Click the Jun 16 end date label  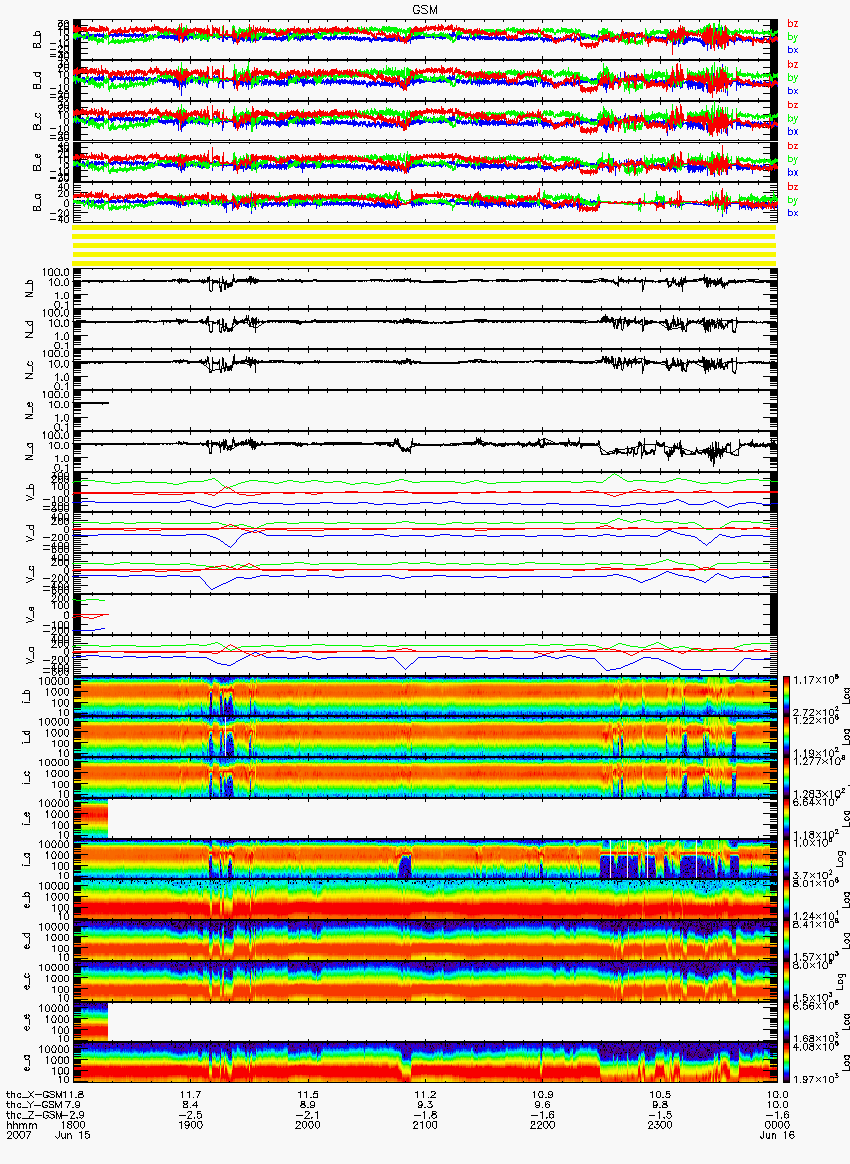(777, 1135)
